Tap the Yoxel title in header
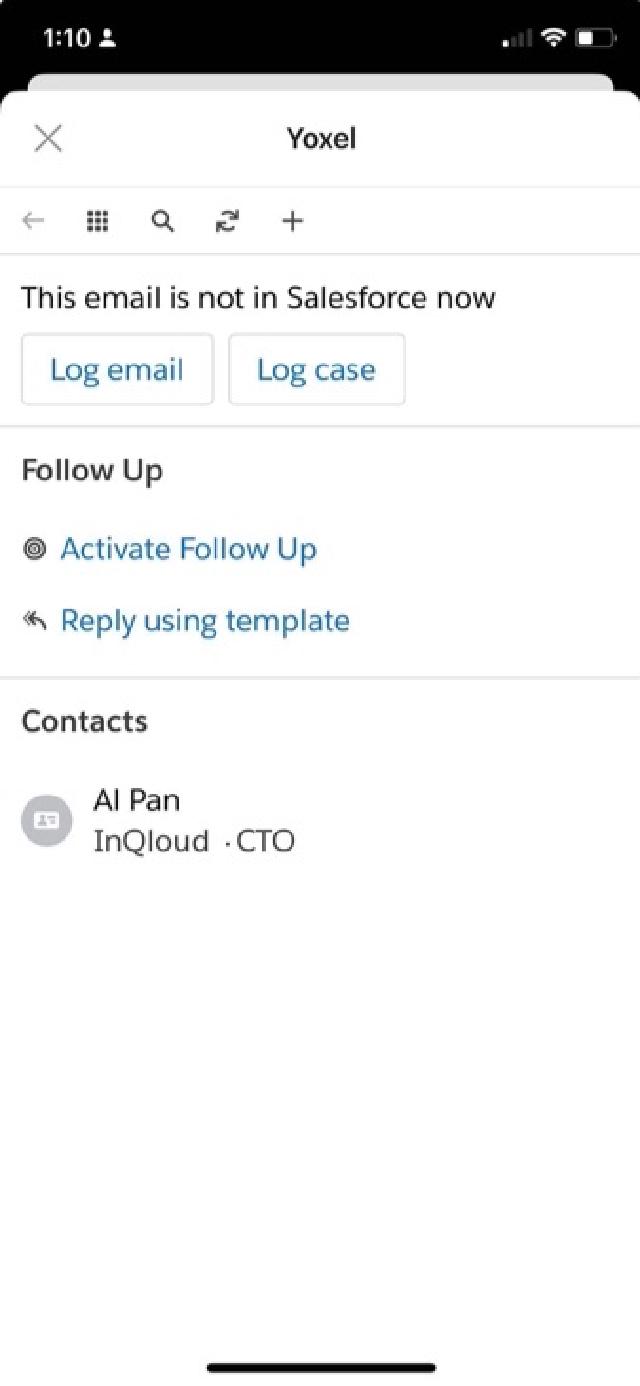The image size is (640, 1386). click(x=322, y=138)
